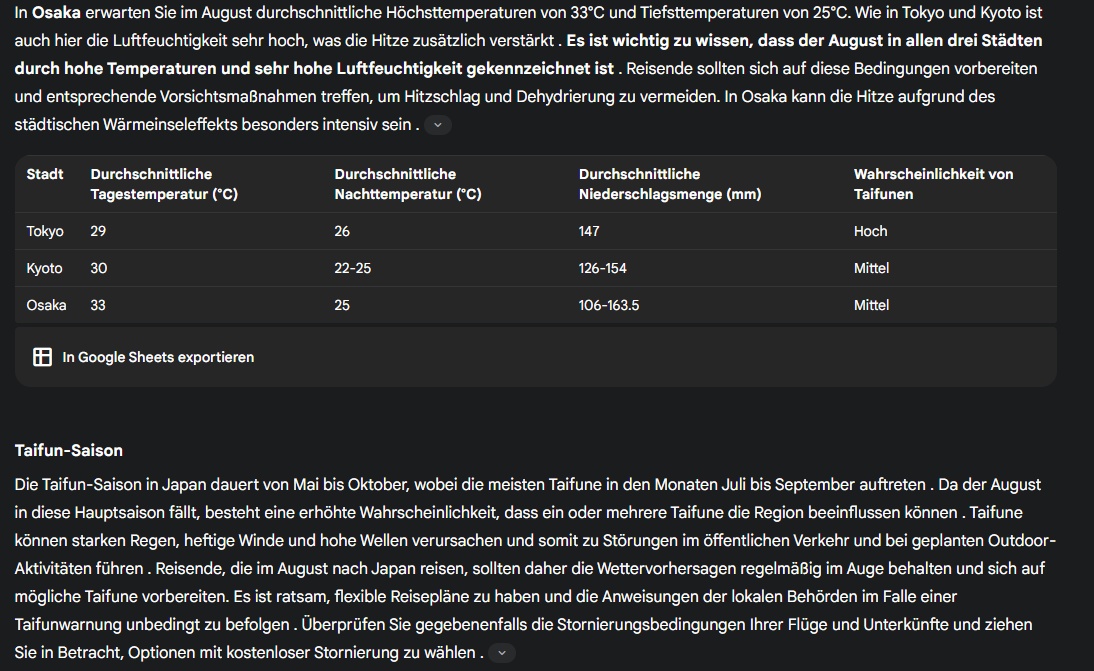Click Osaka's daytime temperature '33' cell
This screenshot has width=1094, height=671.
98,305
